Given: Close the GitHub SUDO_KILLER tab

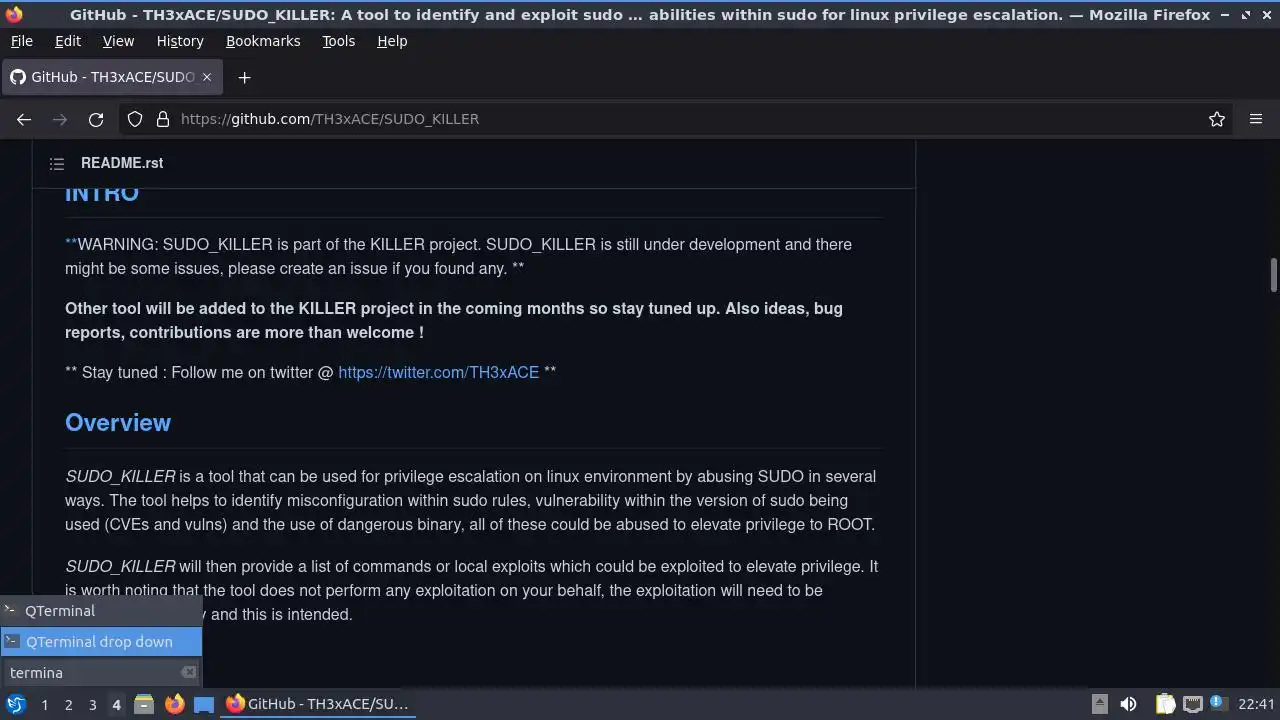Looking at the screenshot, I should pos(207,77).
